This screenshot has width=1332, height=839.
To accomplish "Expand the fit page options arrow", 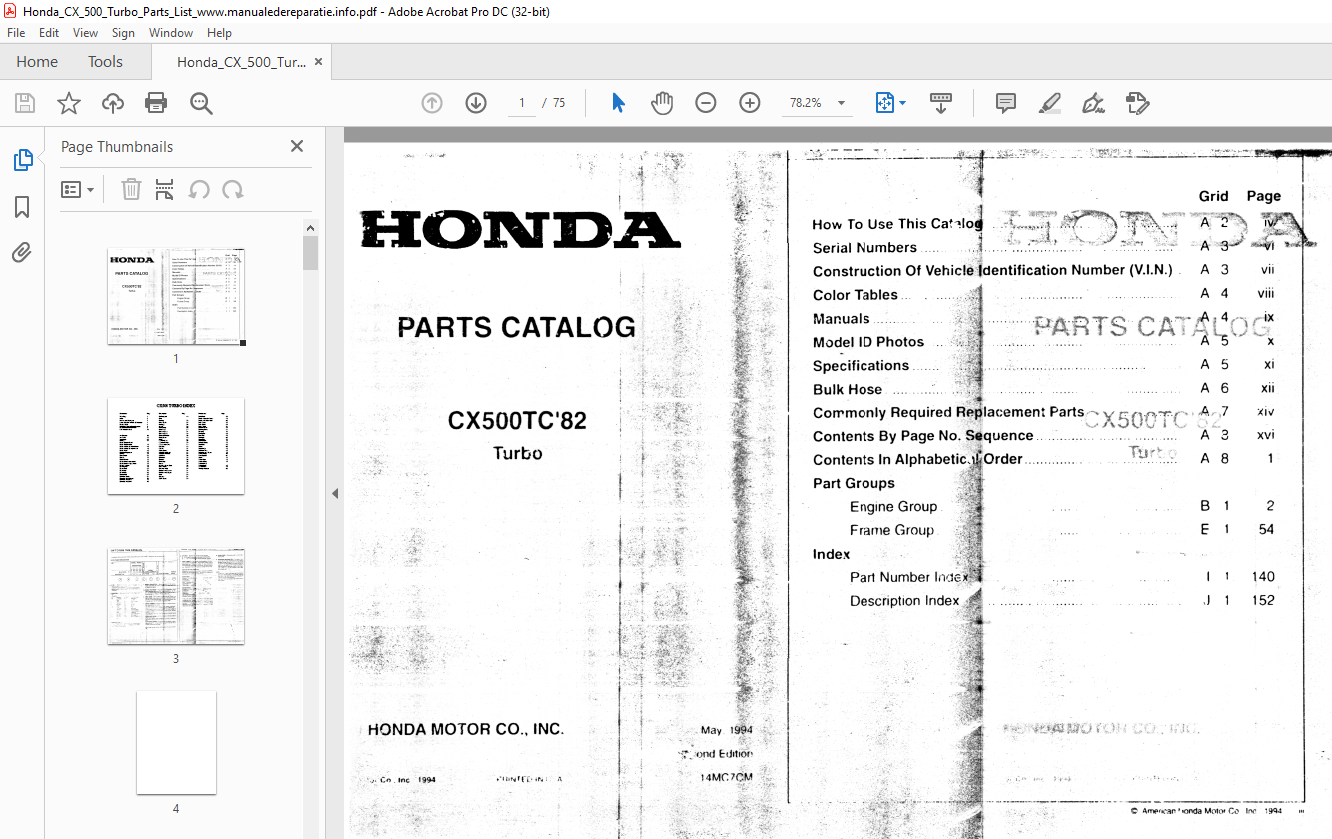I will [902, 103].
